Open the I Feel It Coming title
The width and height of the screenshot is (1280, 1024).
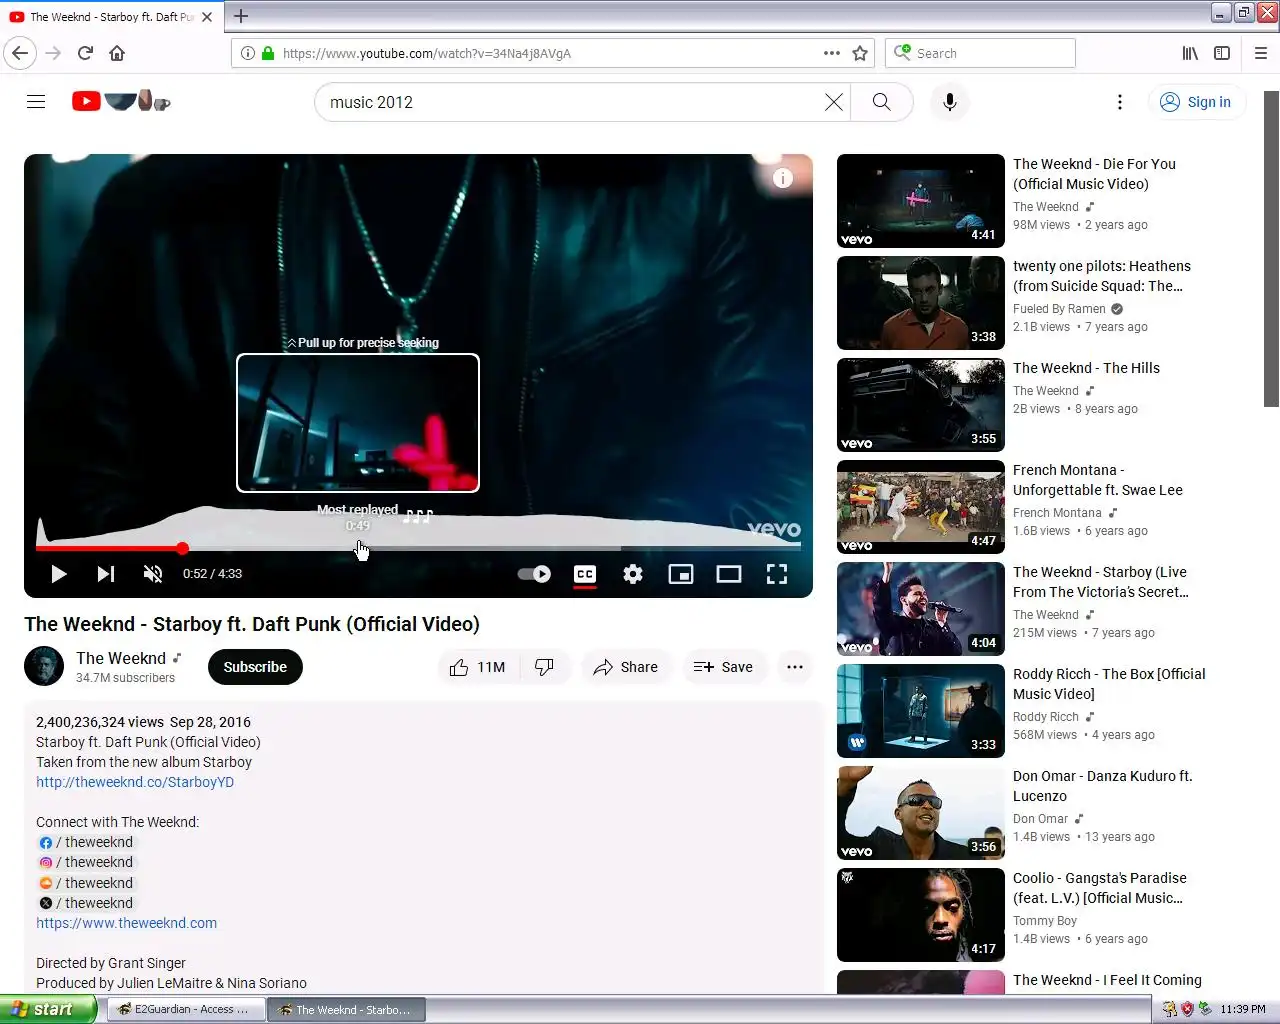1107,980
